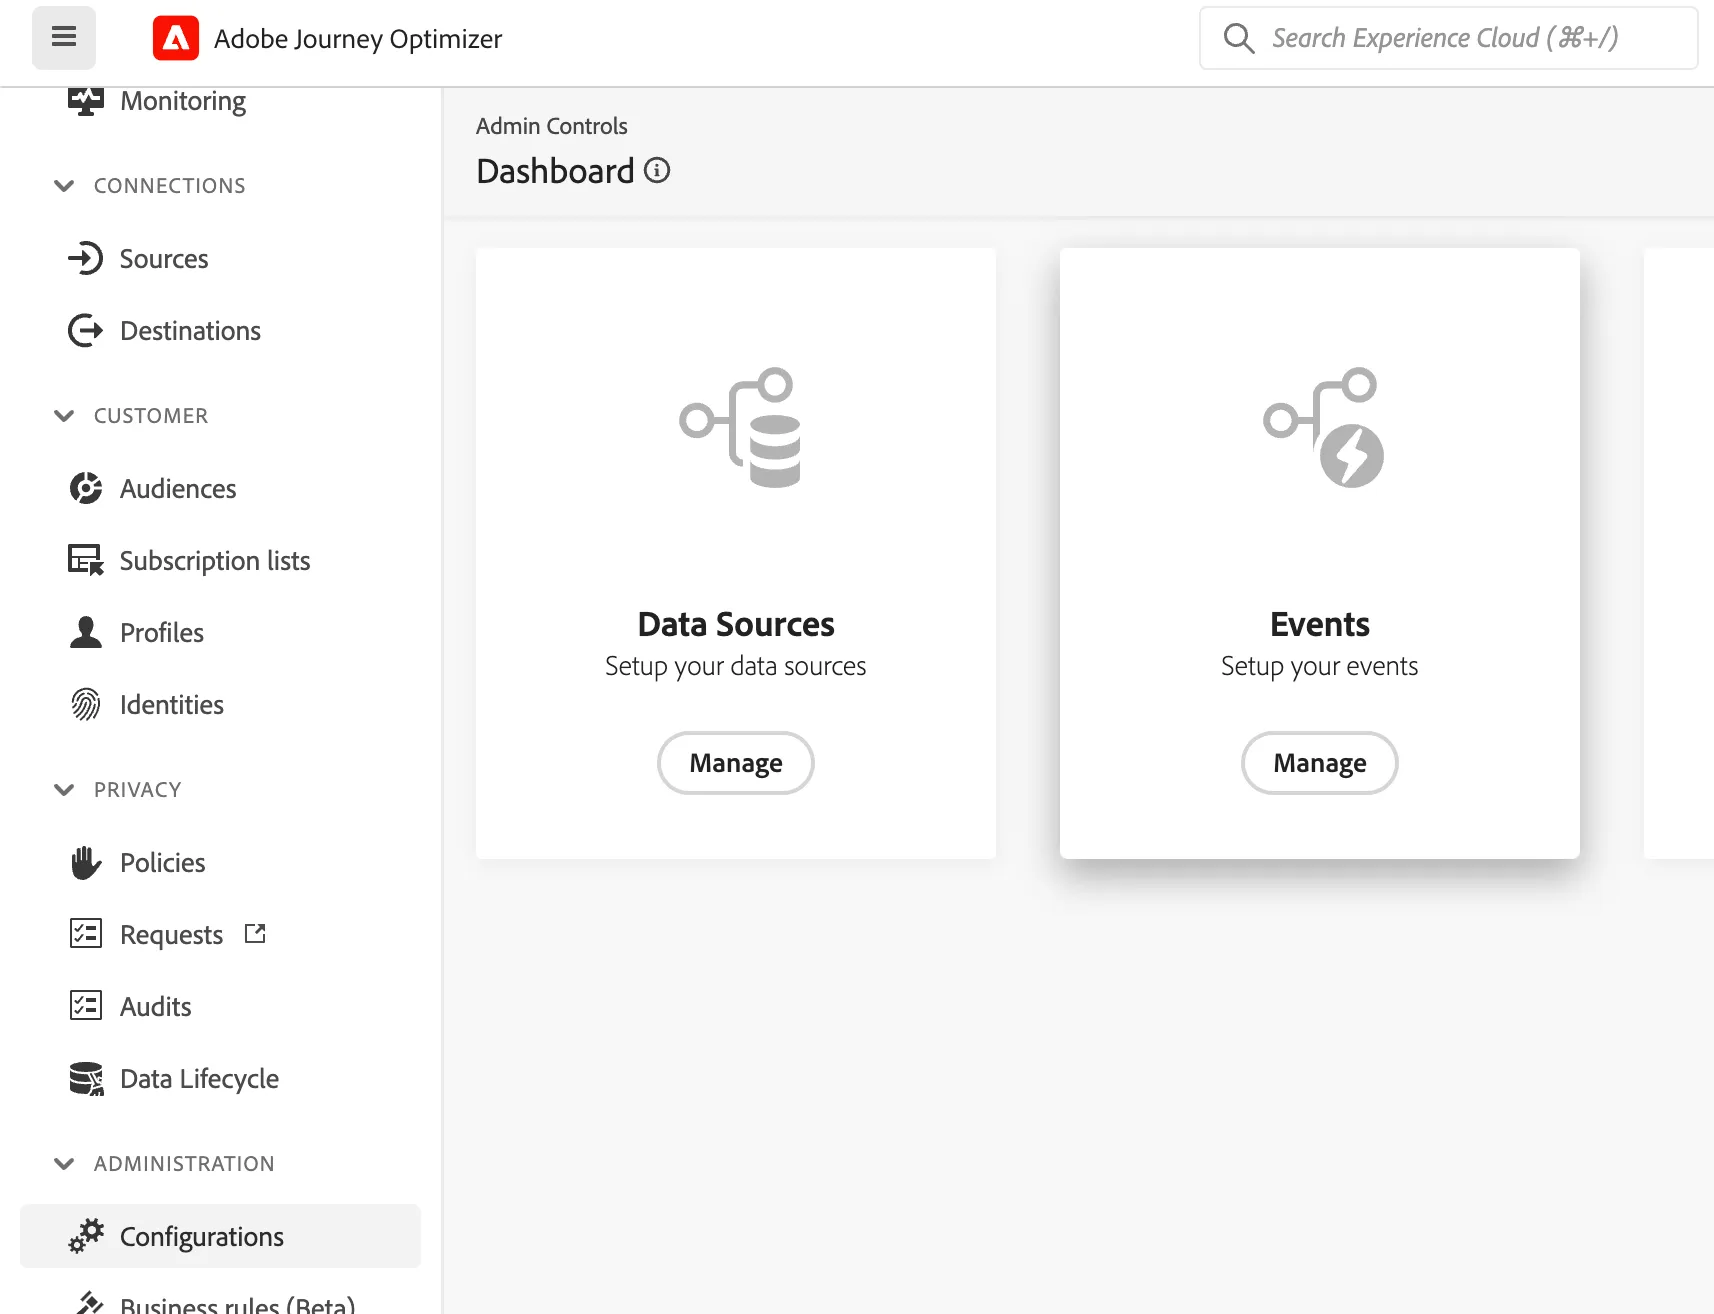Click the Monitoring icon in sidebar

click(86, 101)
